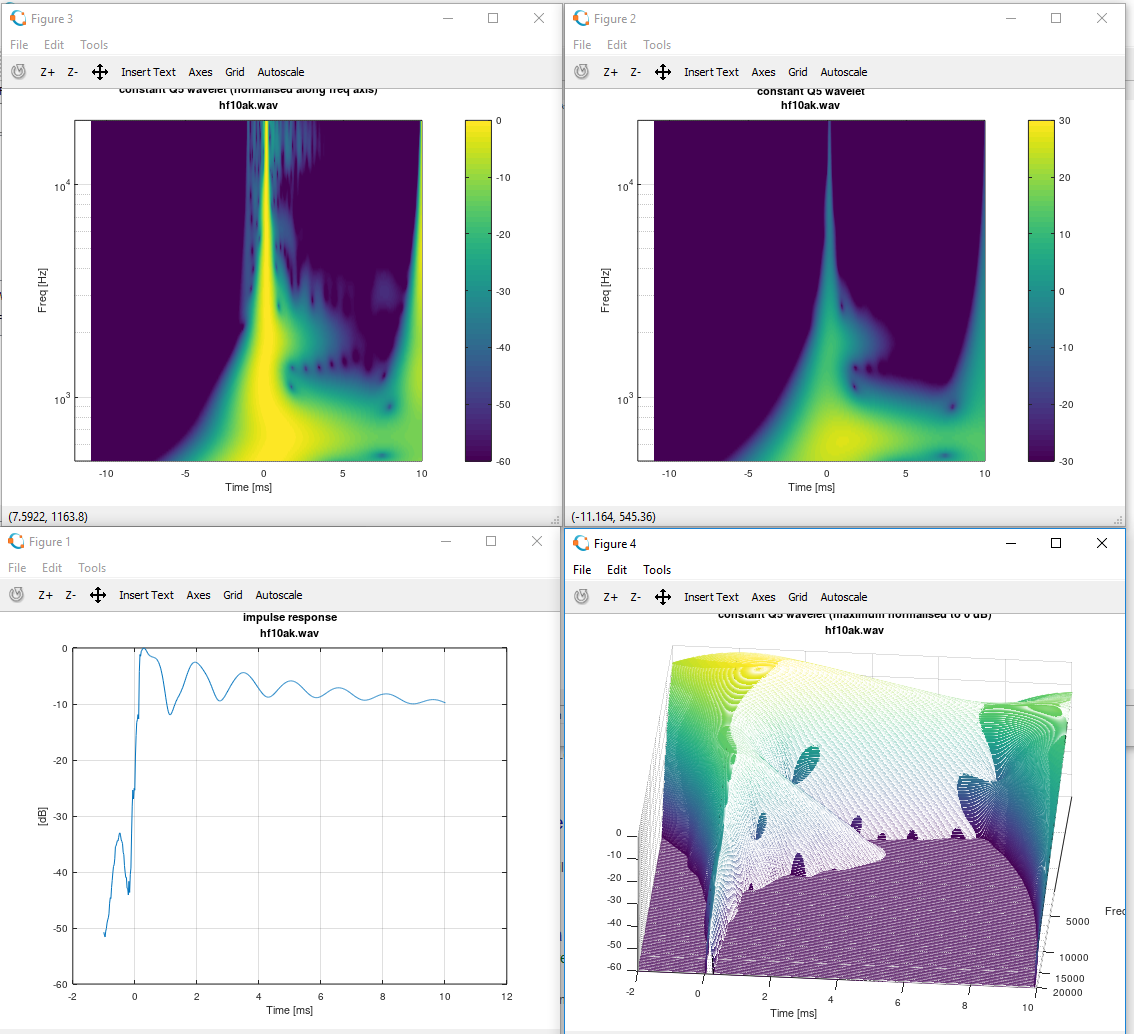
Task: Click the impulse response curve plot in Figure 1
Action: click(x=289, y=816)
